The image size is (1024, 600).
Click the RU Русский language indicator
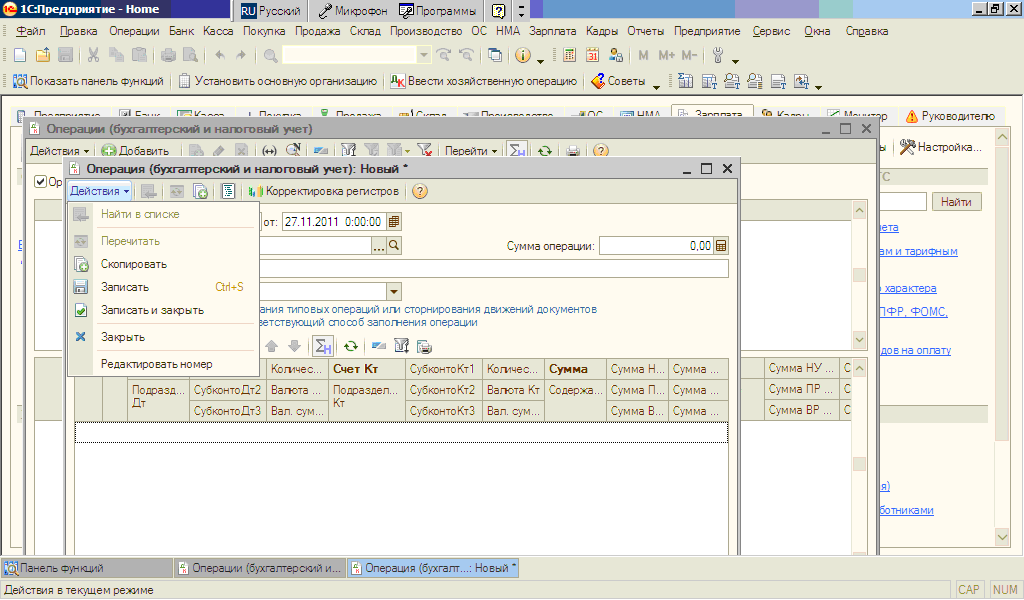271,10
